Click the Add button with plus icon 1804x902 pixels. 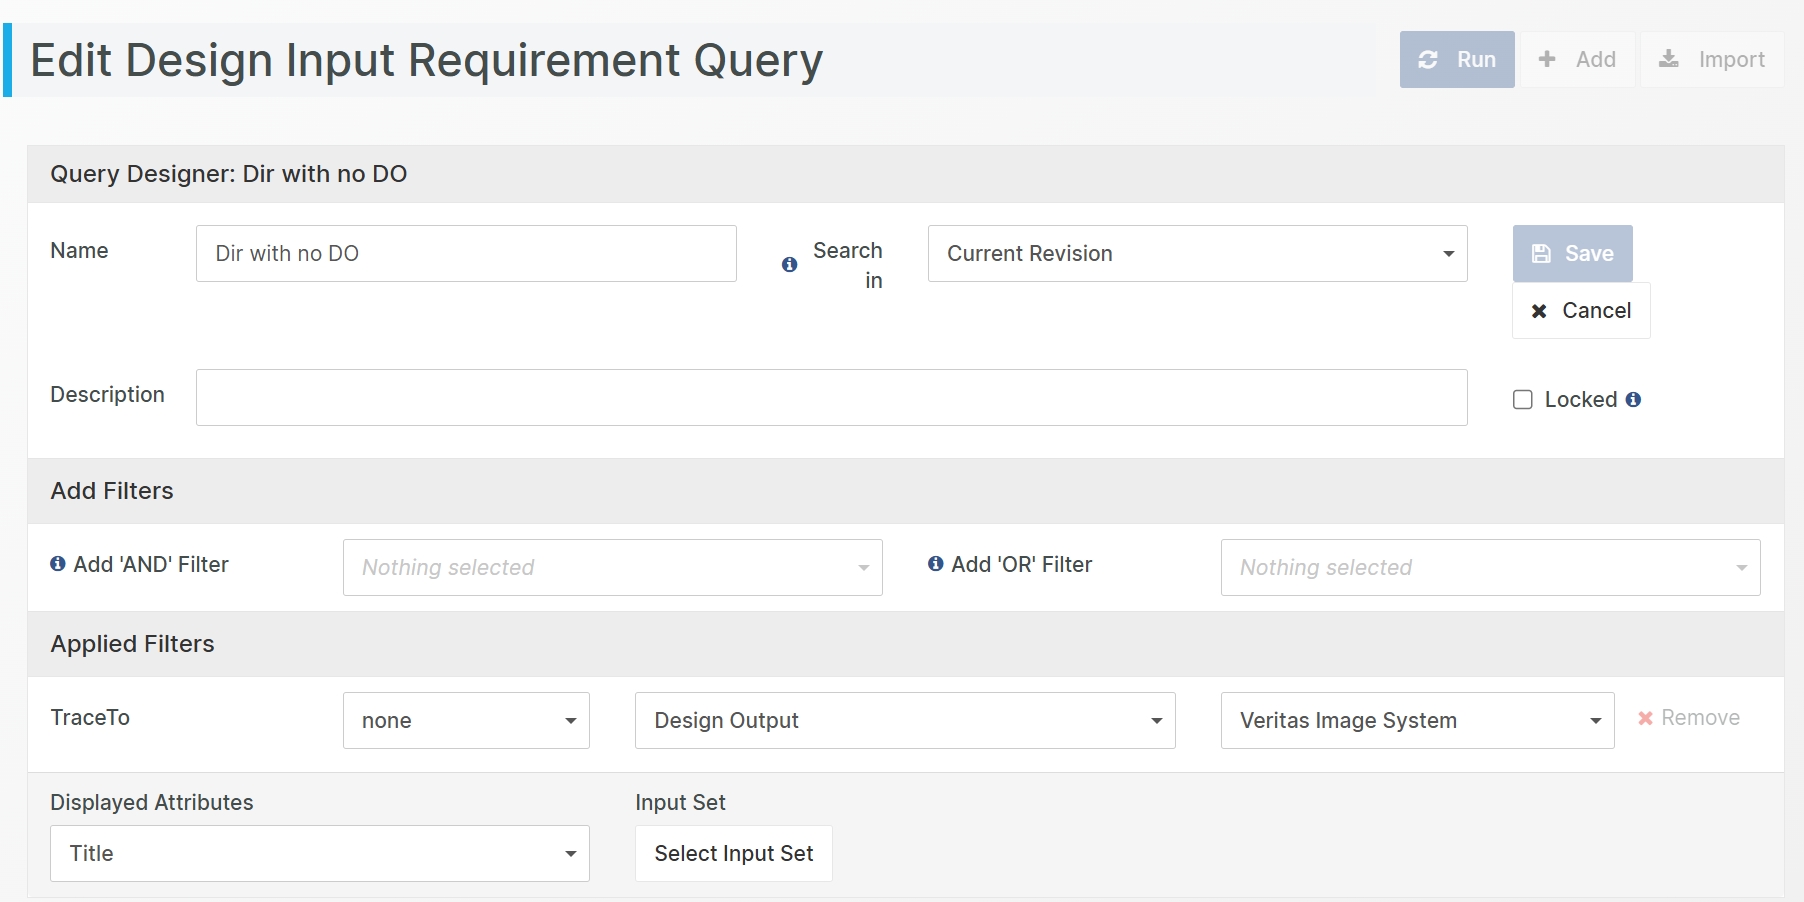(x=1577, y=59)
